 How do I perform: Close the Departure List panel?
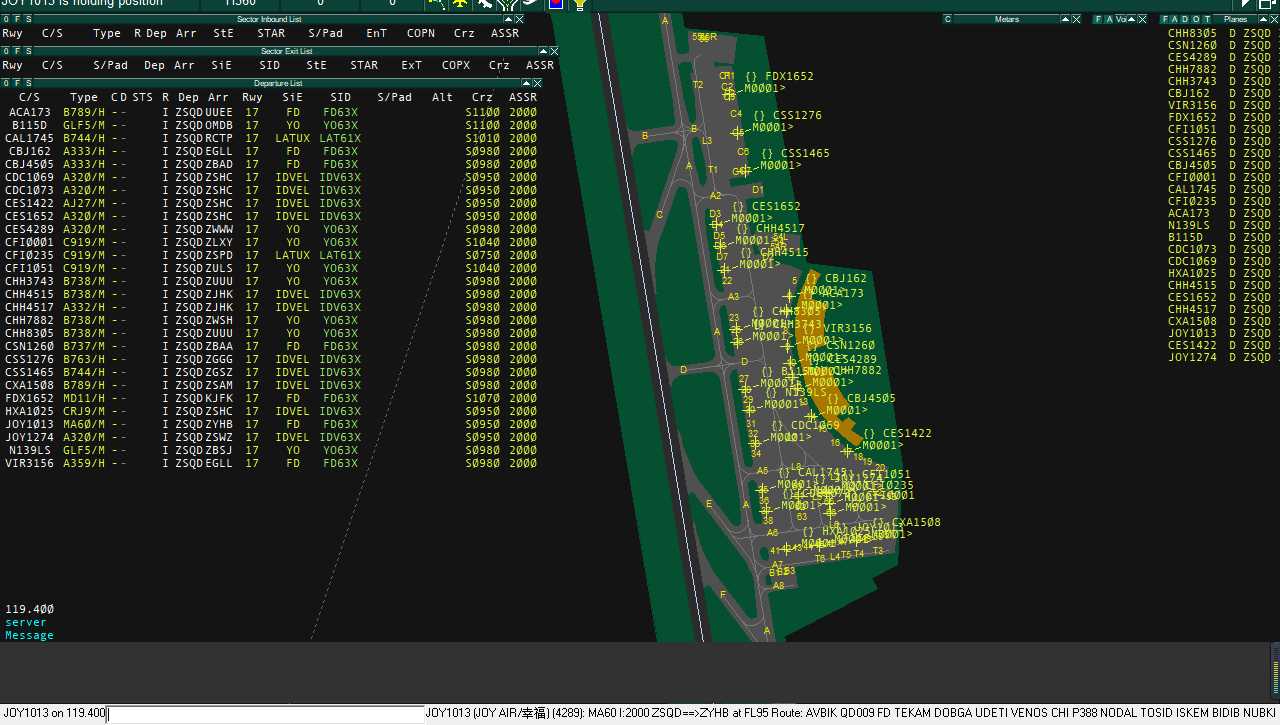click(537, 83)
